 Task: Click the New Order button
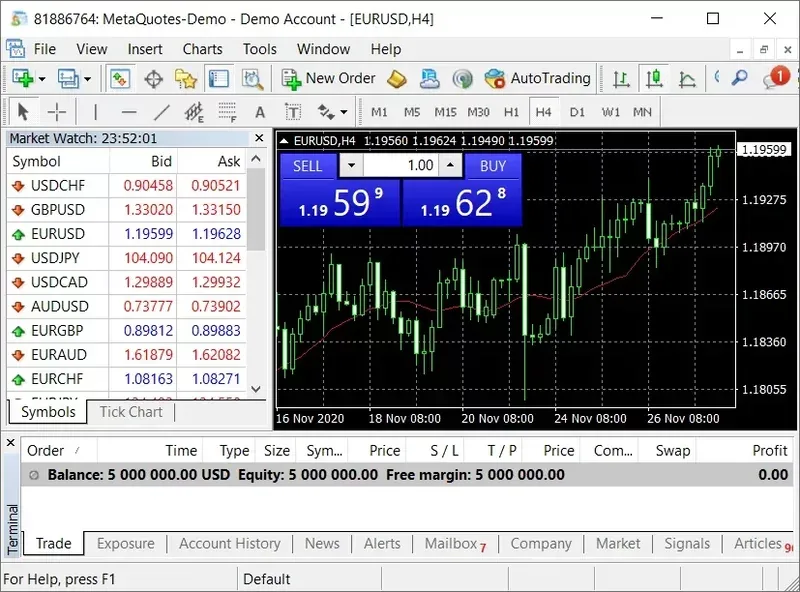click(x=329, y=79)
